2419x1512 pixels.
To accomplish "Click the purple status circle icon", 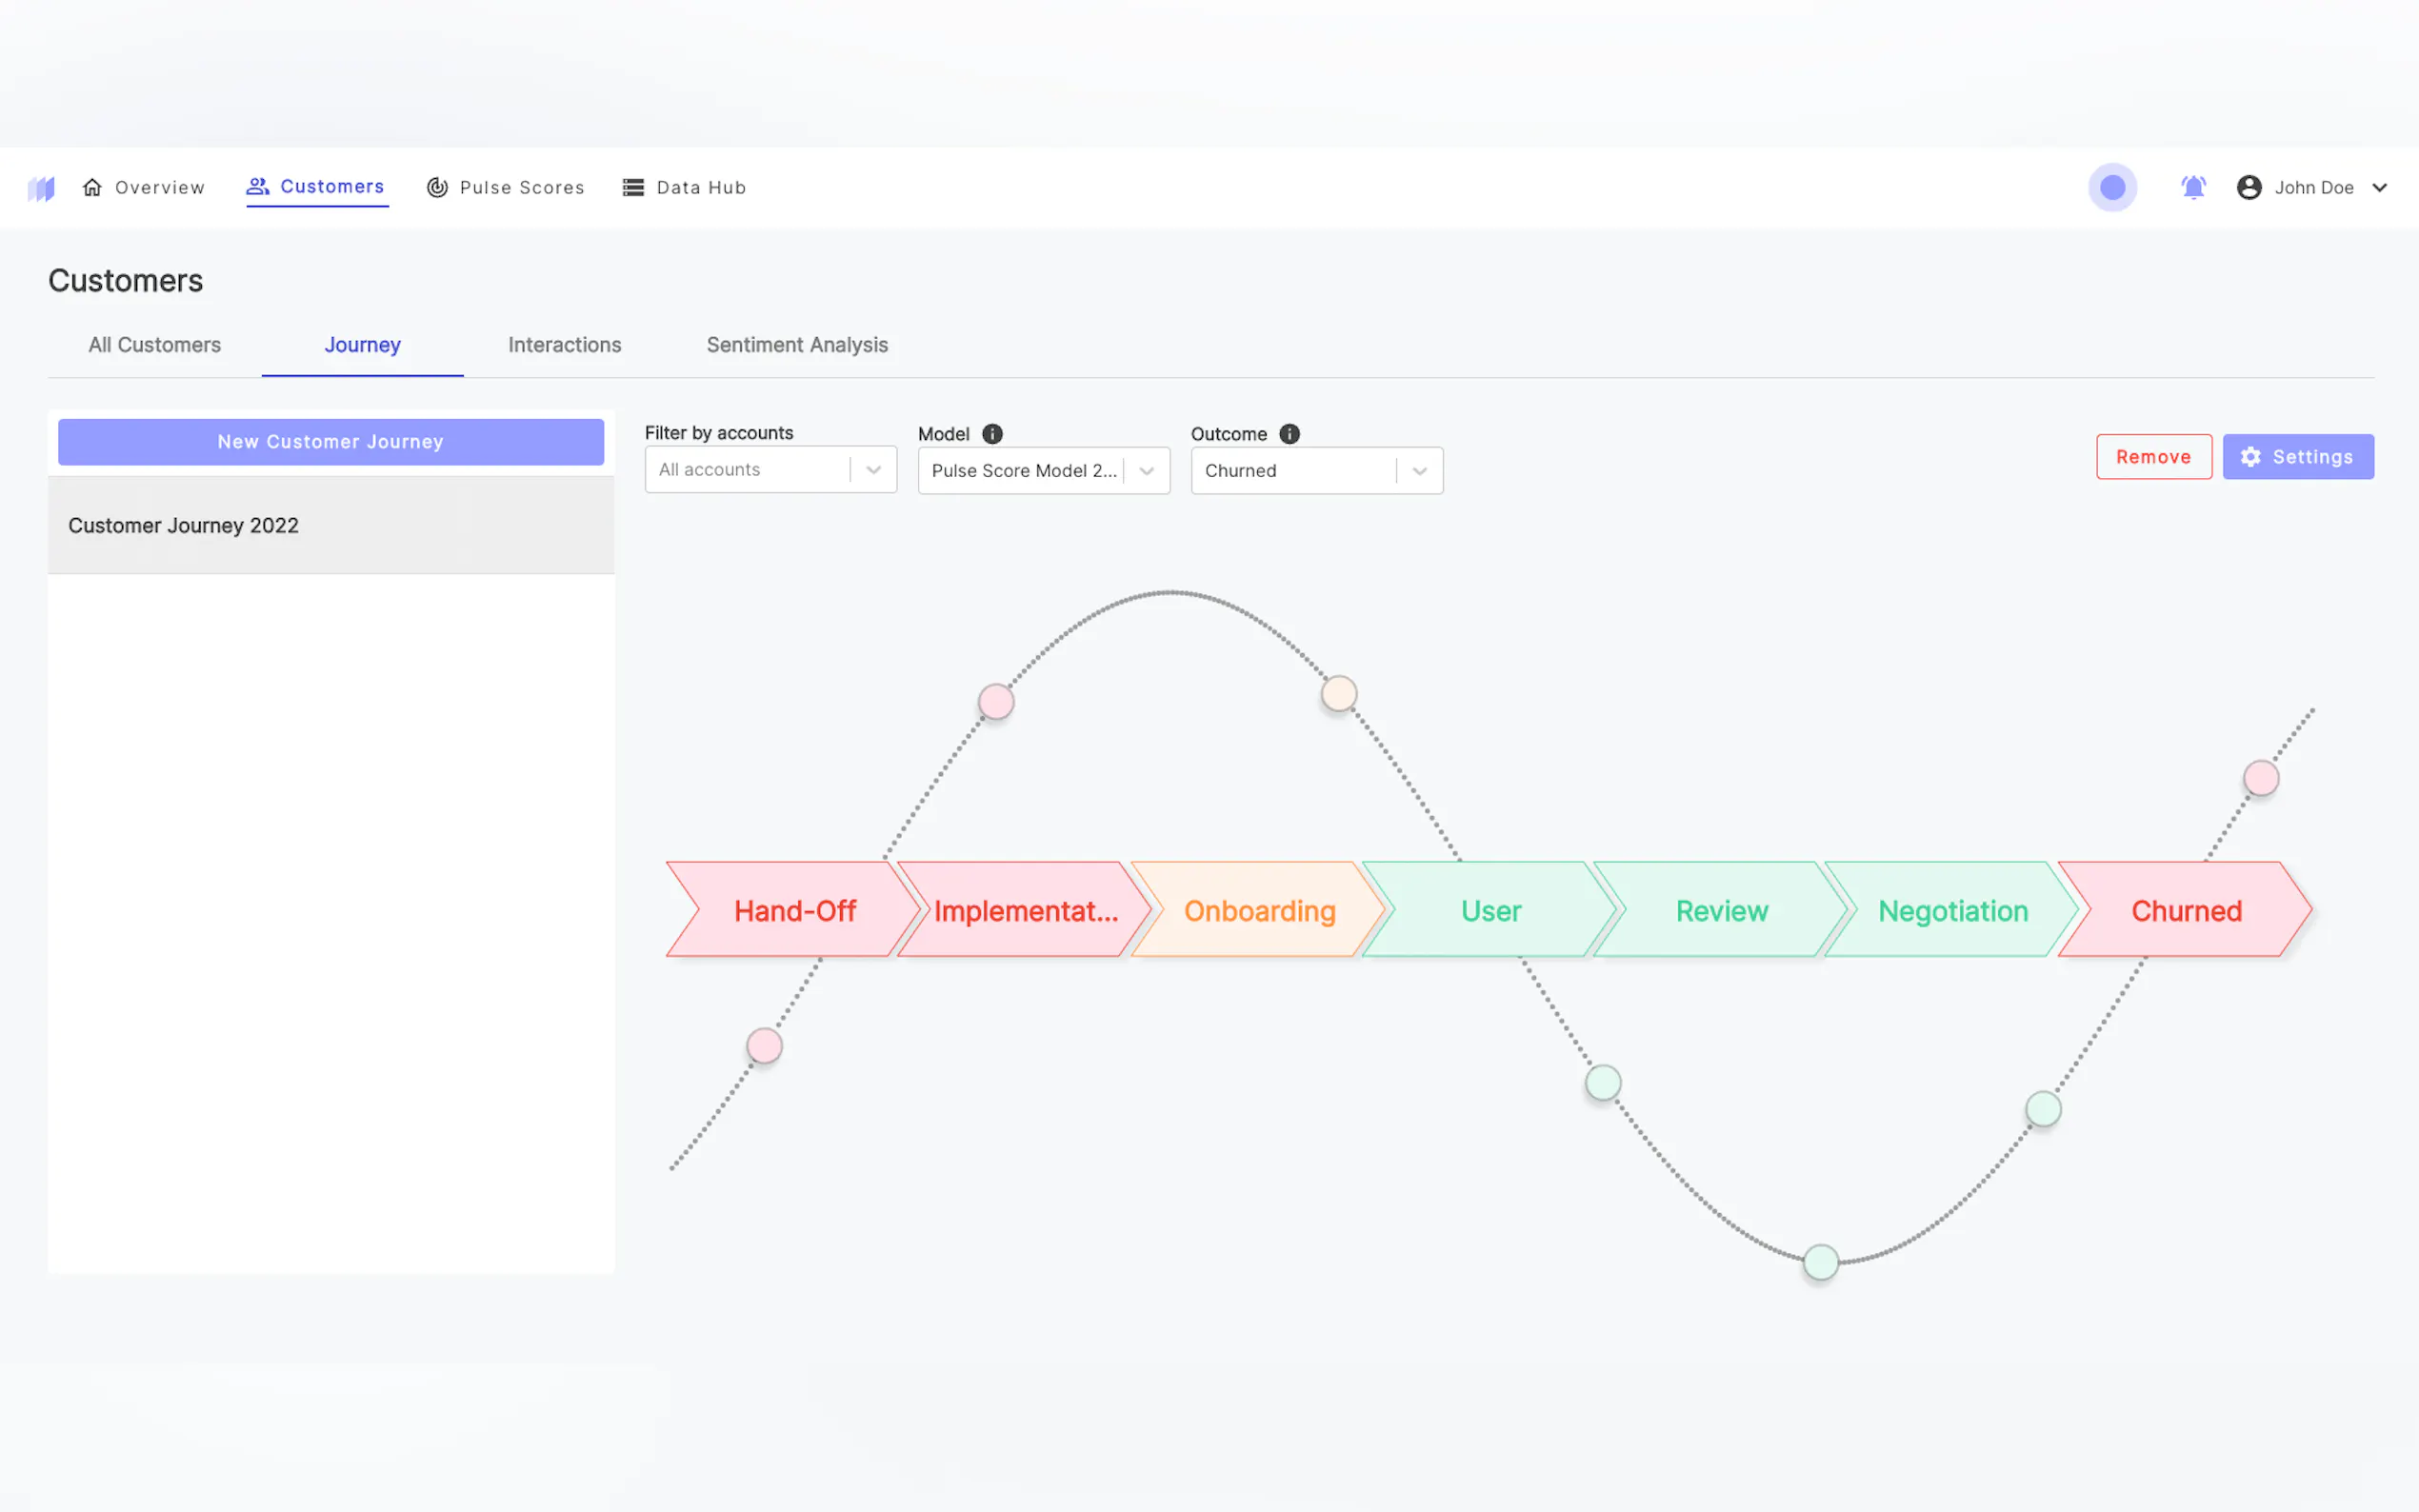I will click(2112, 187).
